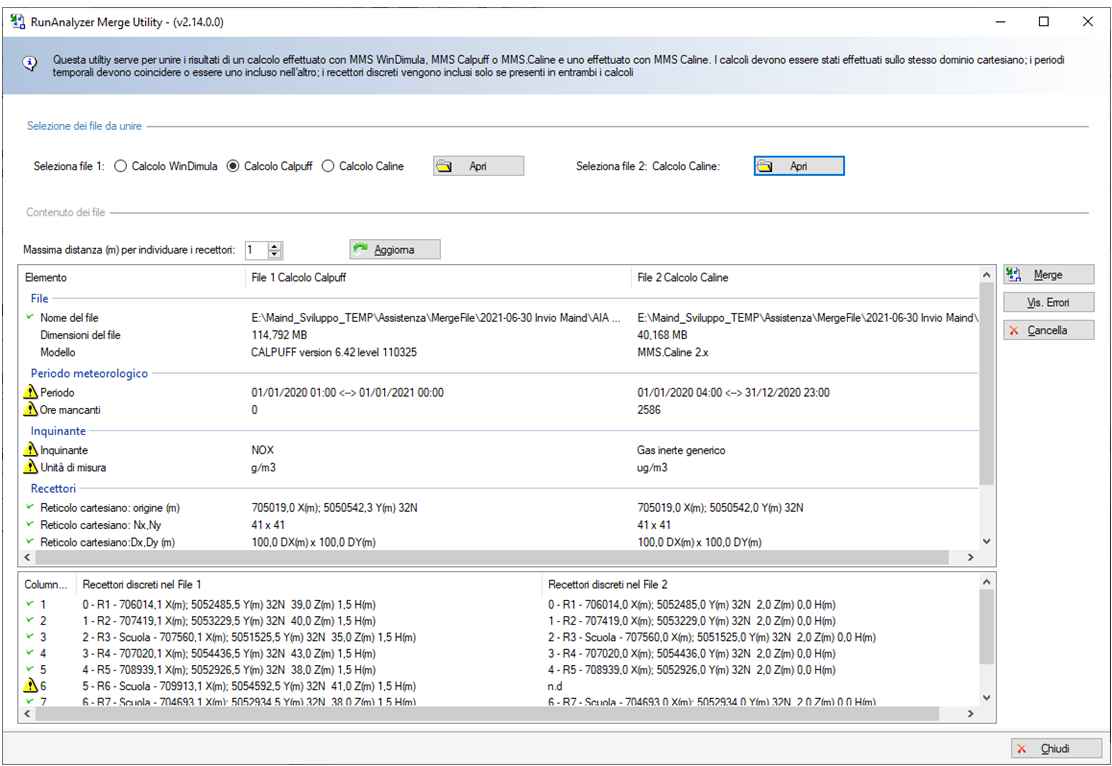Click the Gas inerte generico cell
Screen dimensions: 1112x766
(681, 450)
